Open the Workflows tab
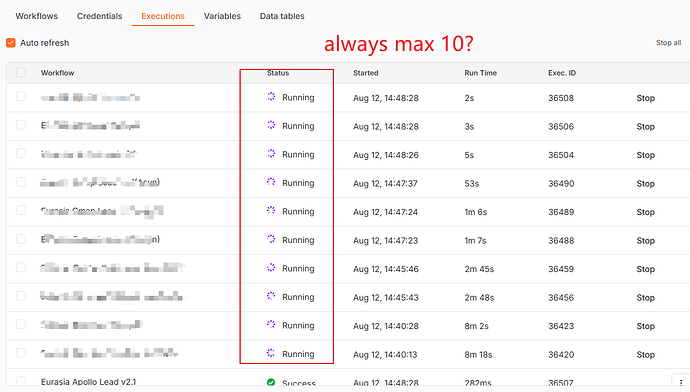The height and width of the screenshot is (392, 690). [37, 16]
